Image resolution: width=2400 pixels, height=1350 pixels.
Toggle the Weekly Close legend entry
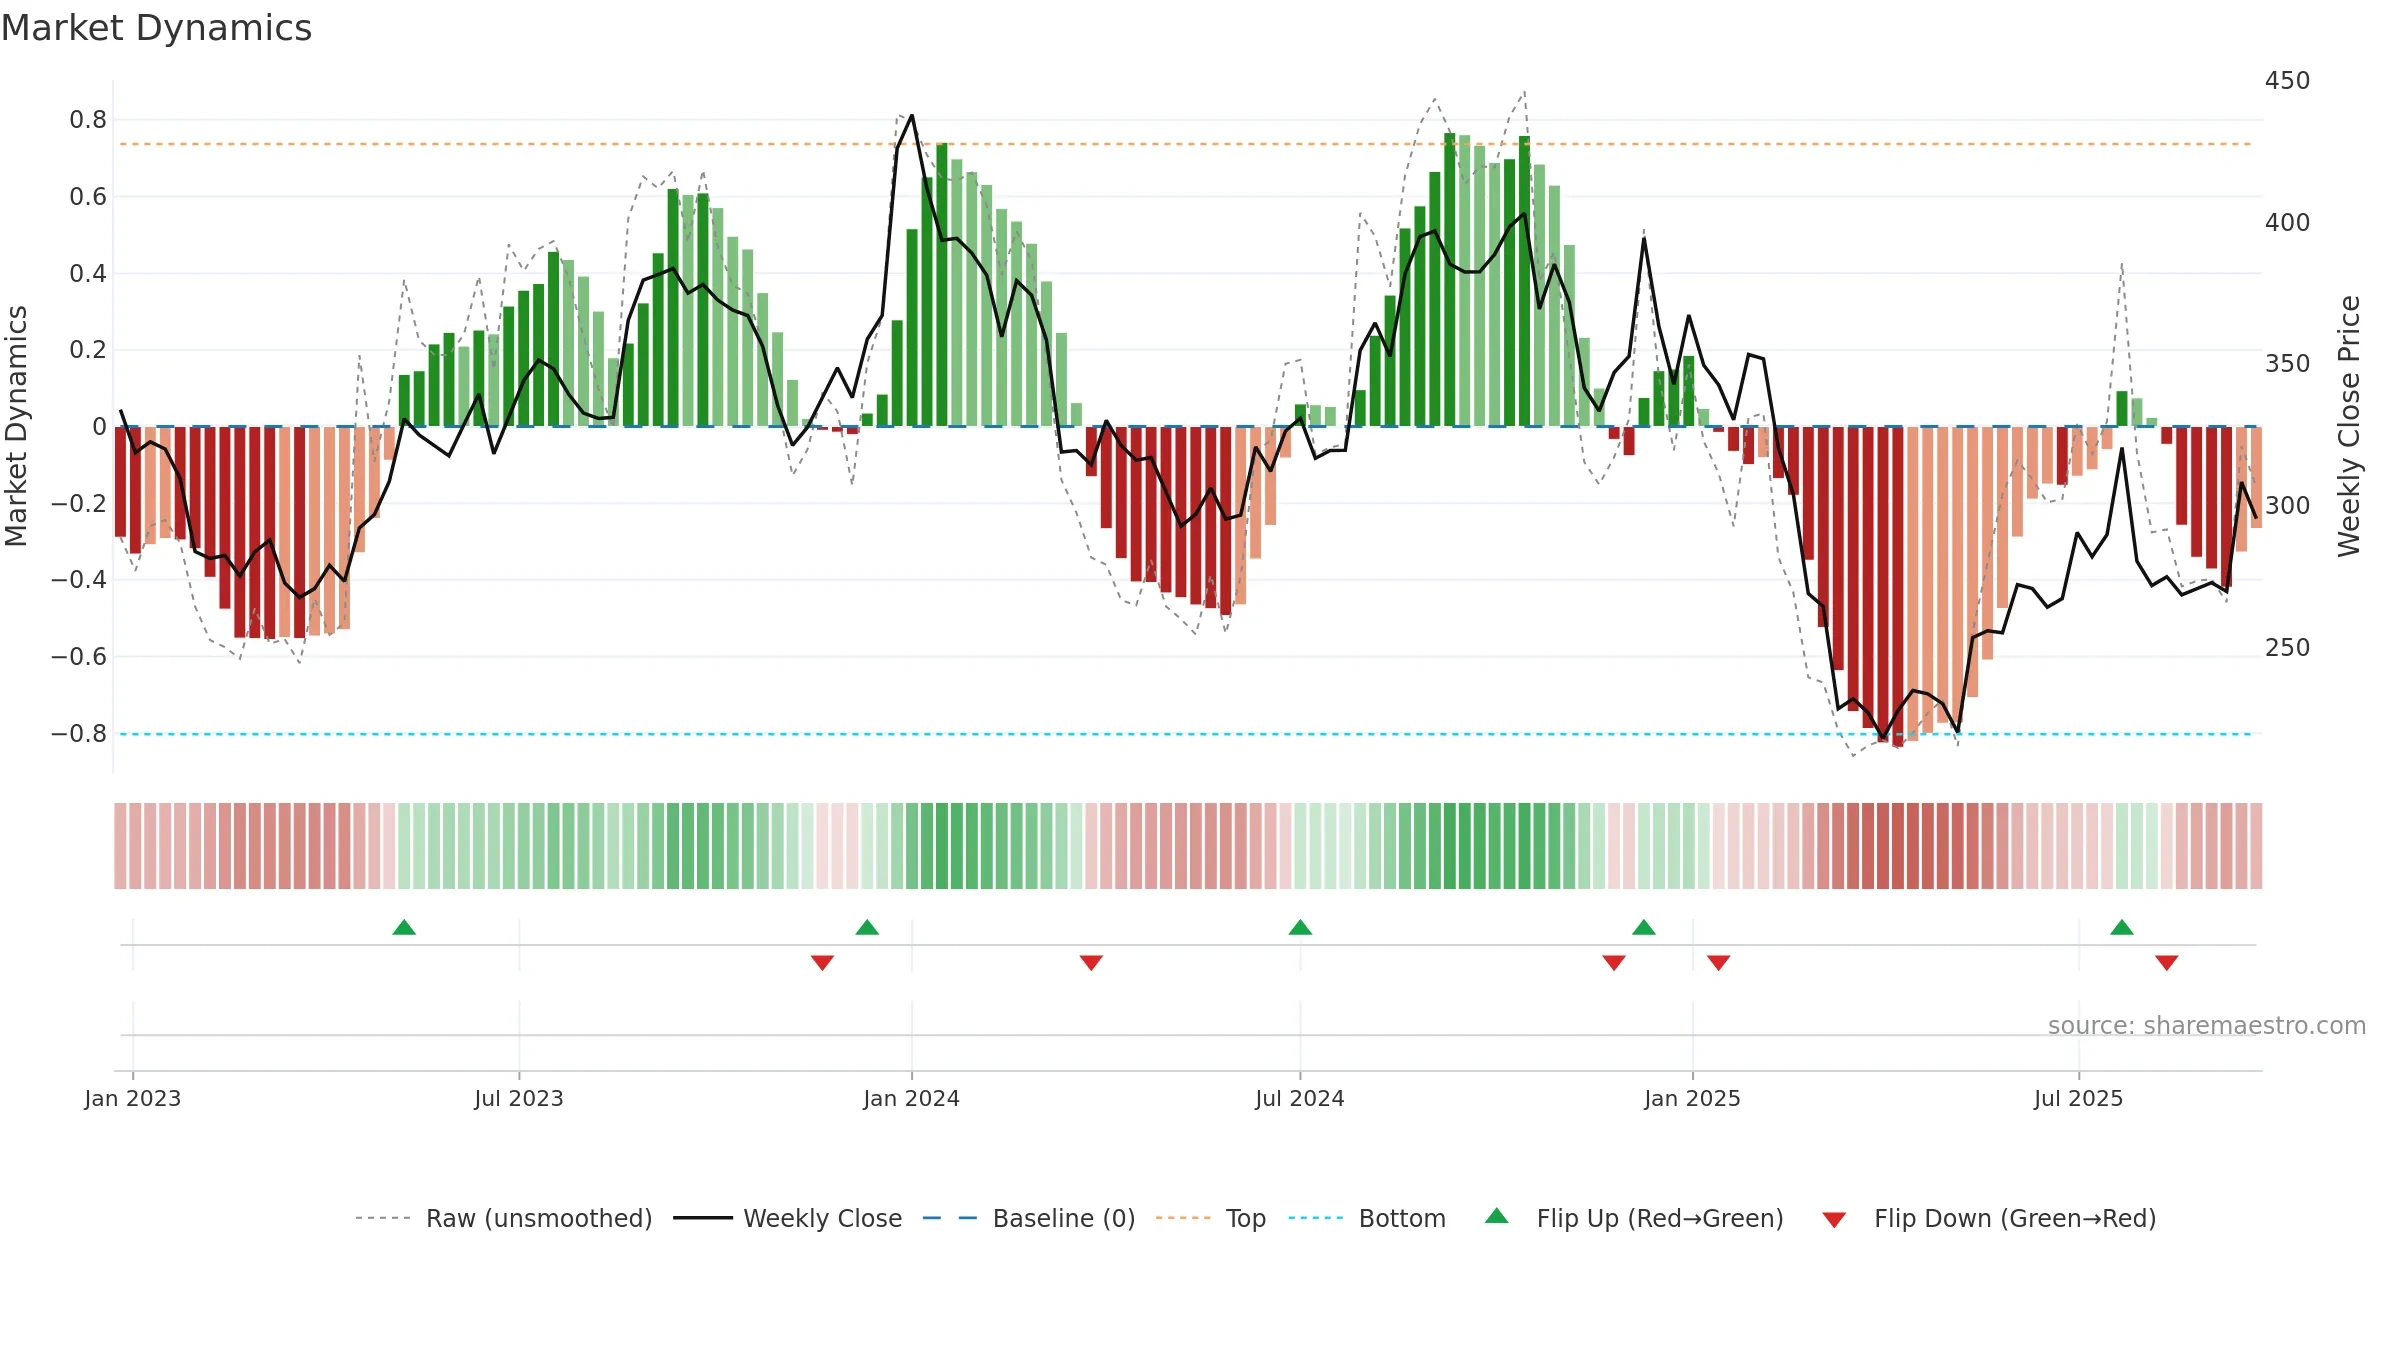[x=788, y=1218]
